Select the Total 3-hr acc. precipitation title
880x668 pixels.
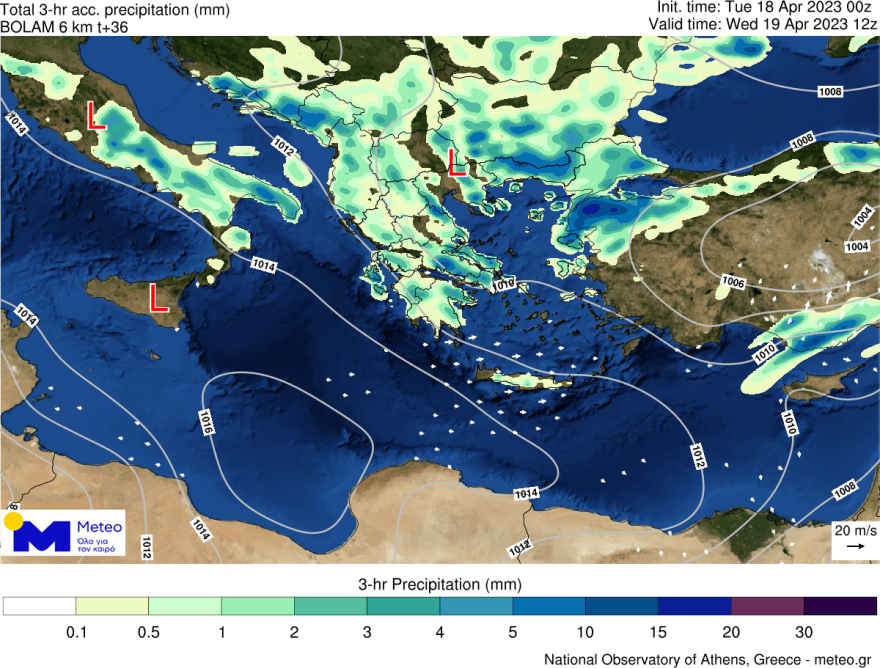[115, 11]
